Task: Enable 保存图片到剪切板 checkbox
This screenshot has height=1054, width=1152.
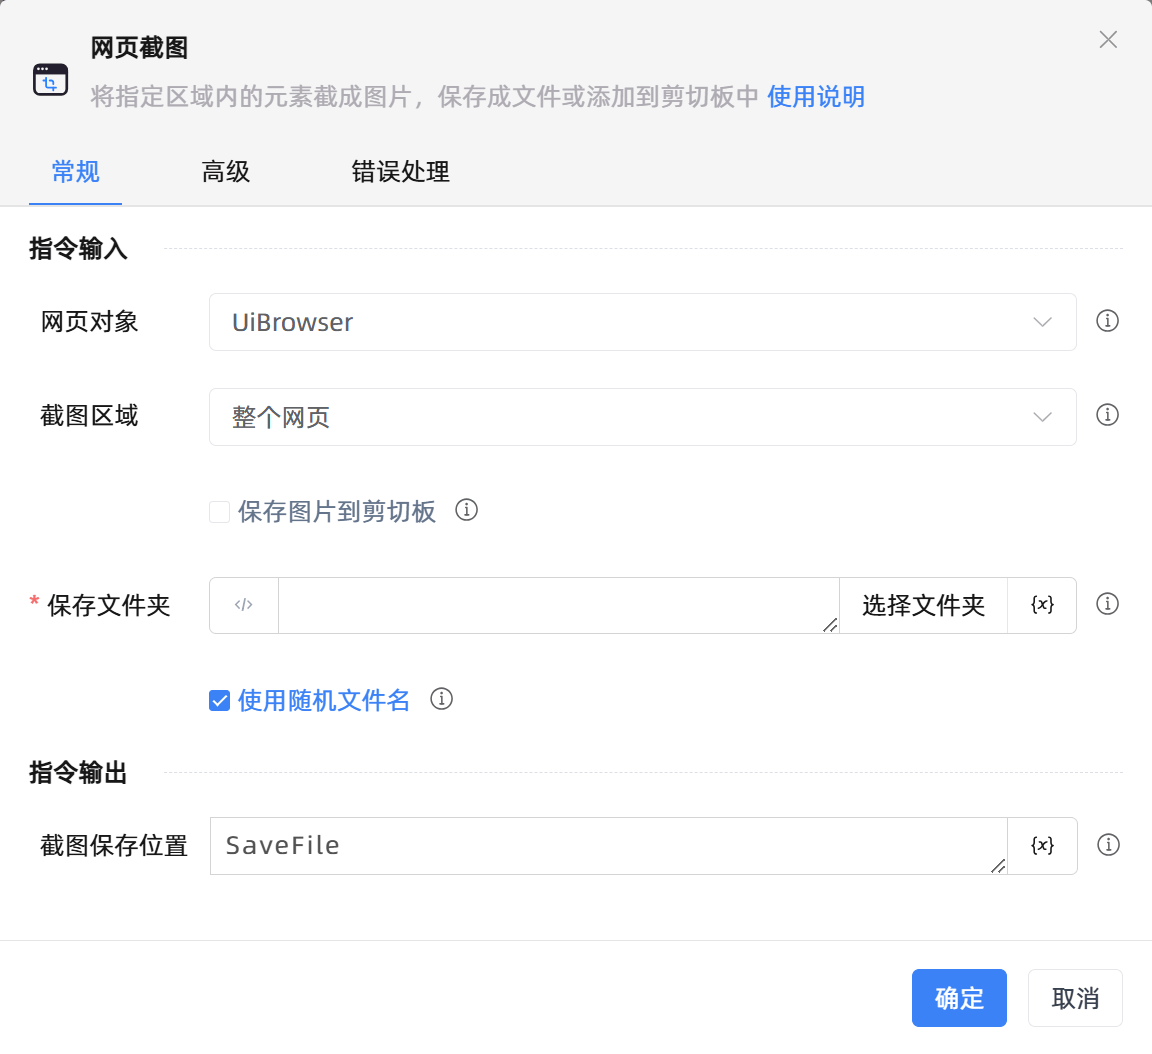Action: (219, 511)
